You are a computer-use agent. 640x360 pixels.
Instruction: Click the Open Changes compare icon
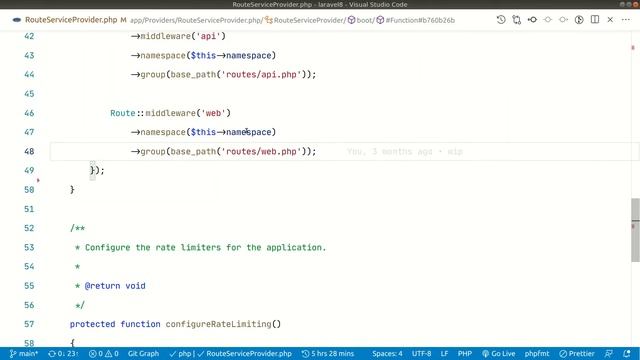click(517, 20)
